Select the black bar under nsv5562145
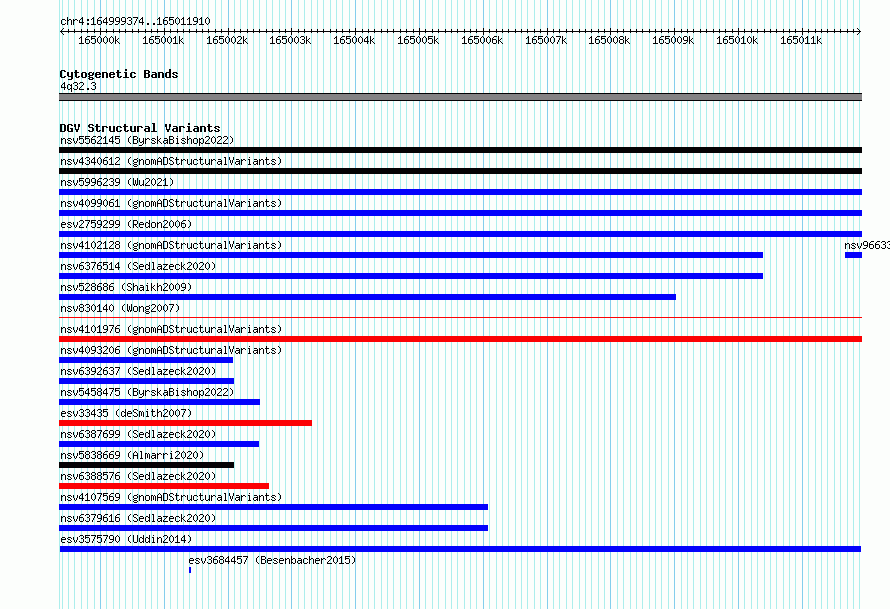 tap(460, 150)
